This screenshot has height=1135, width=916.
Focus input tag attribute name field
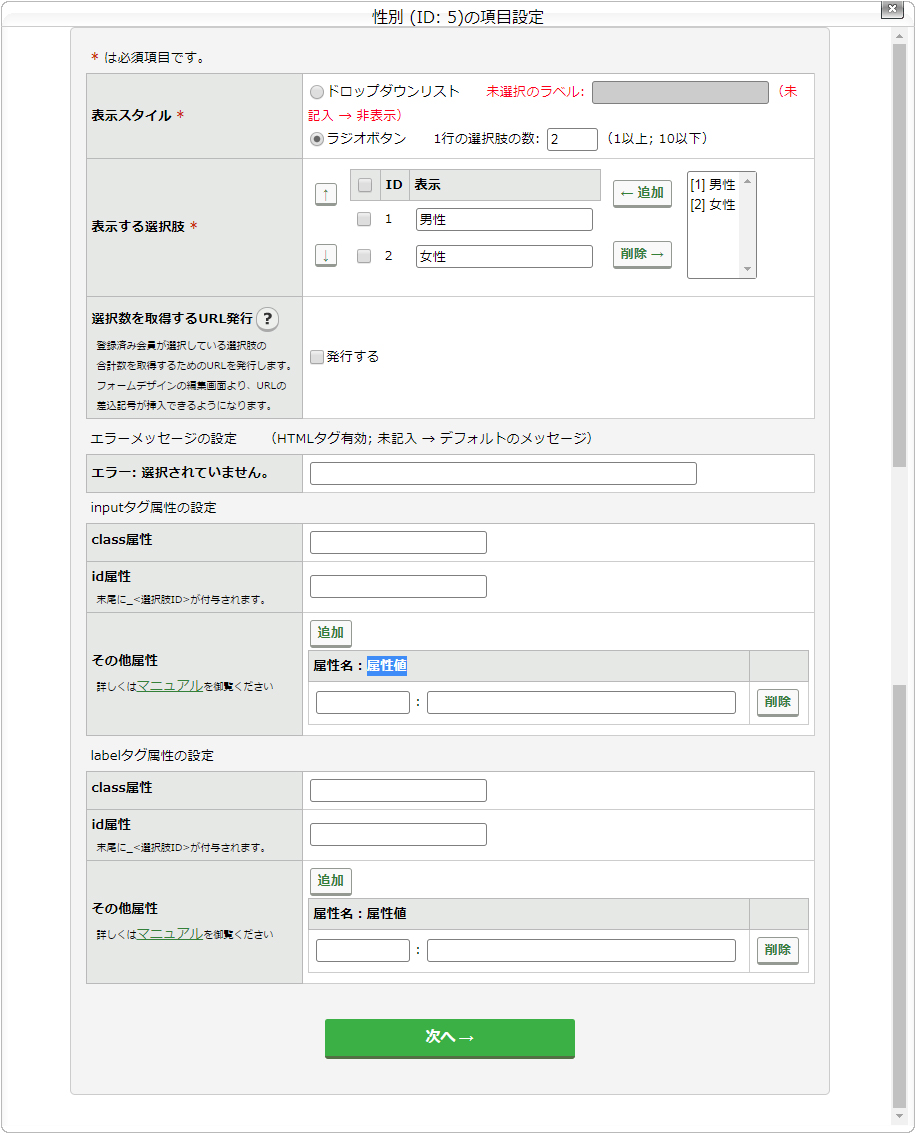point(363,702)
